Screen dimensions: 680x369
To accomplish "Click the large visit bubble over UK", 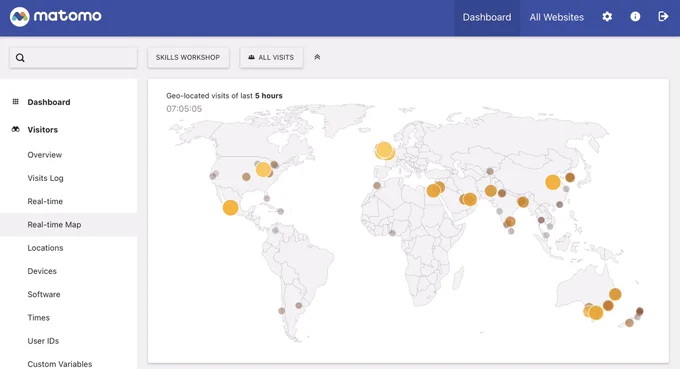I will [x=384, y=150].
